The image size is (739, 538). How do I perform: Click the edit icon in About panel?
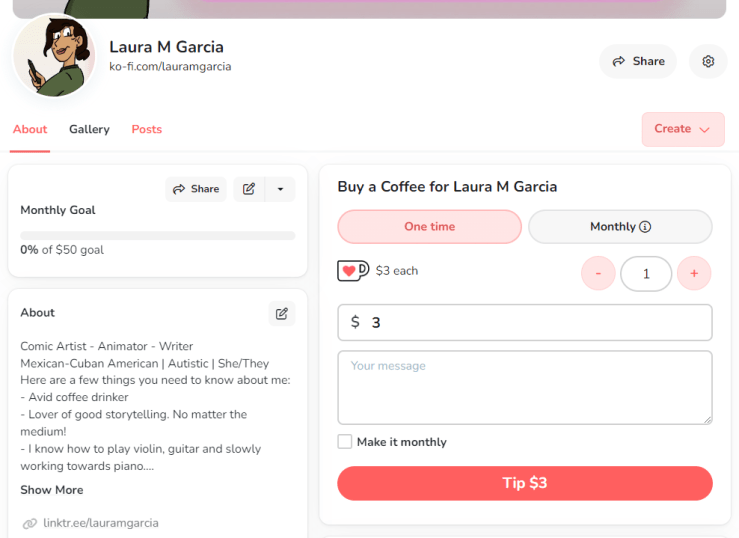[282, 313]
